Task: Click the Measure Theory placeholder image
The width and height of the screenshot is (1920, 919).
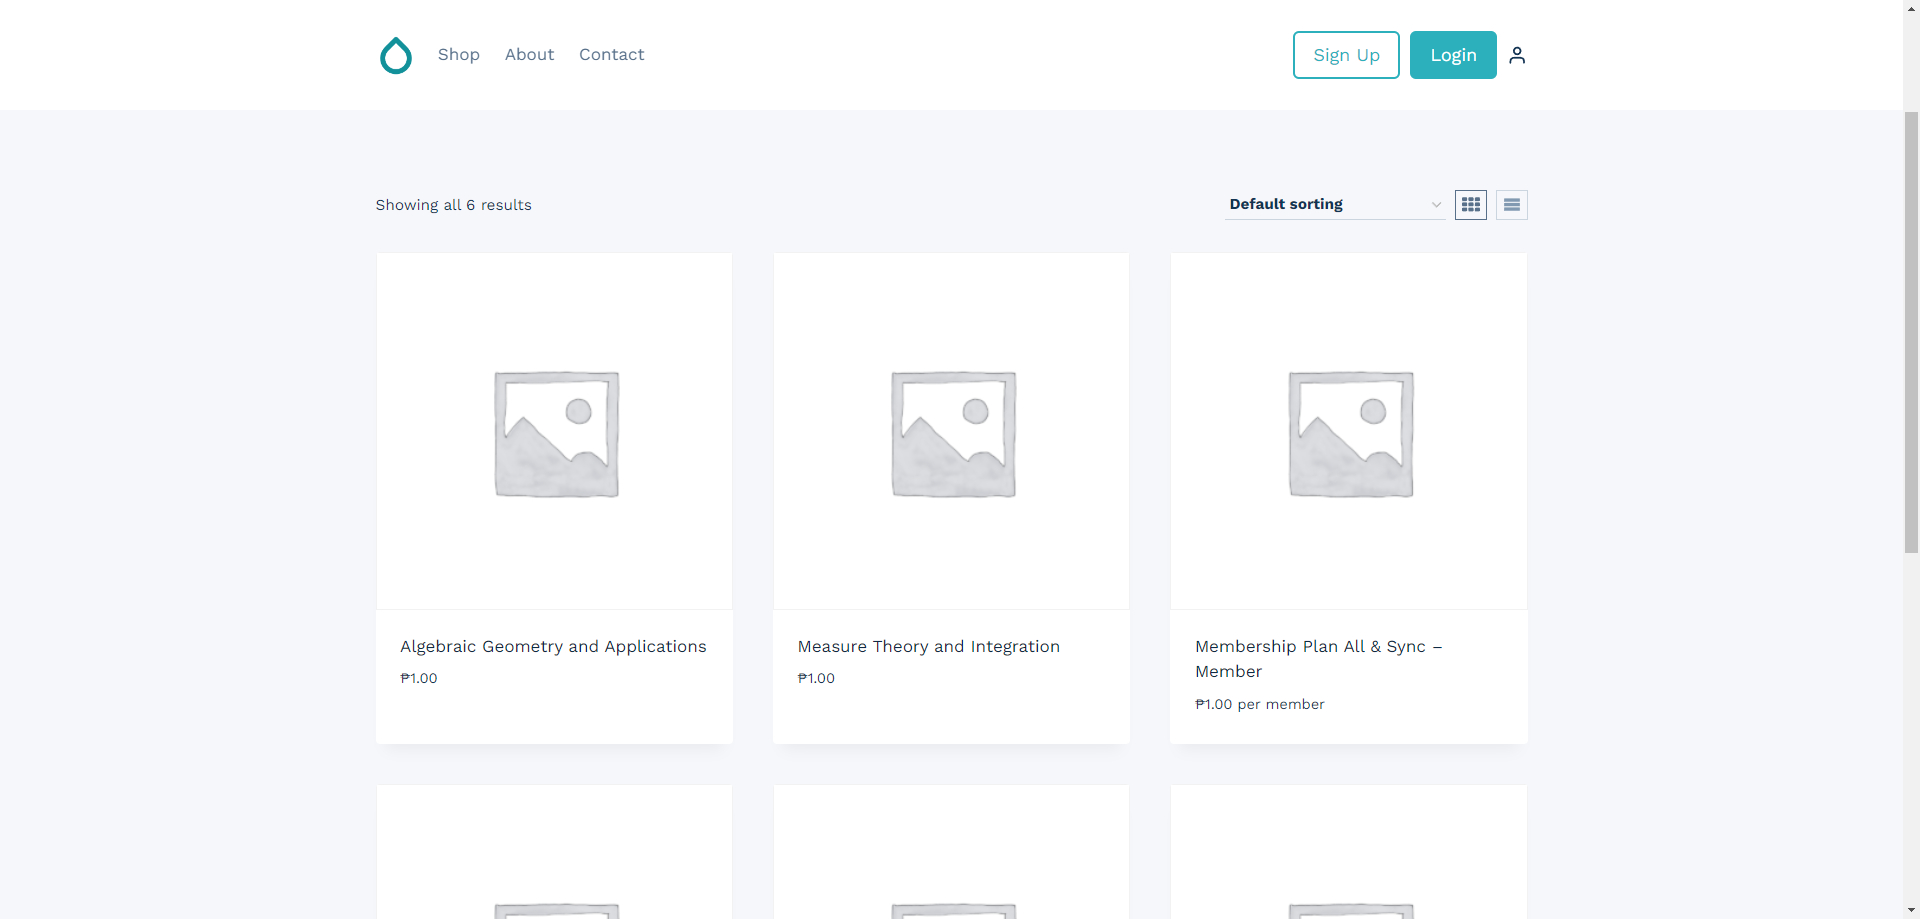Action: [x=952, y=432]
